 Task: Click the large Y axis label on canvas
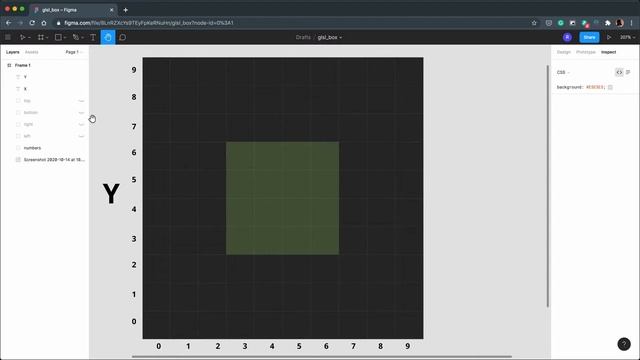point(111,193)
